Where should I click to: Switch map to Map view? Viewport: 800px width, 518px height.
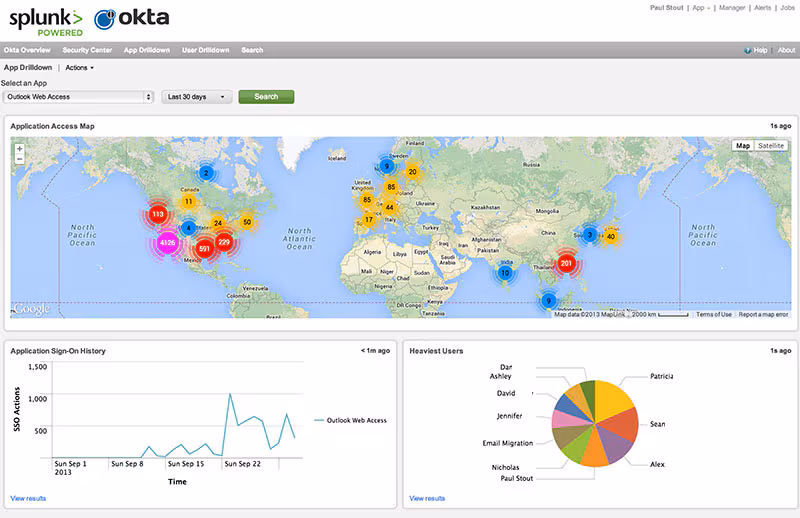click(x=742, y=146)
